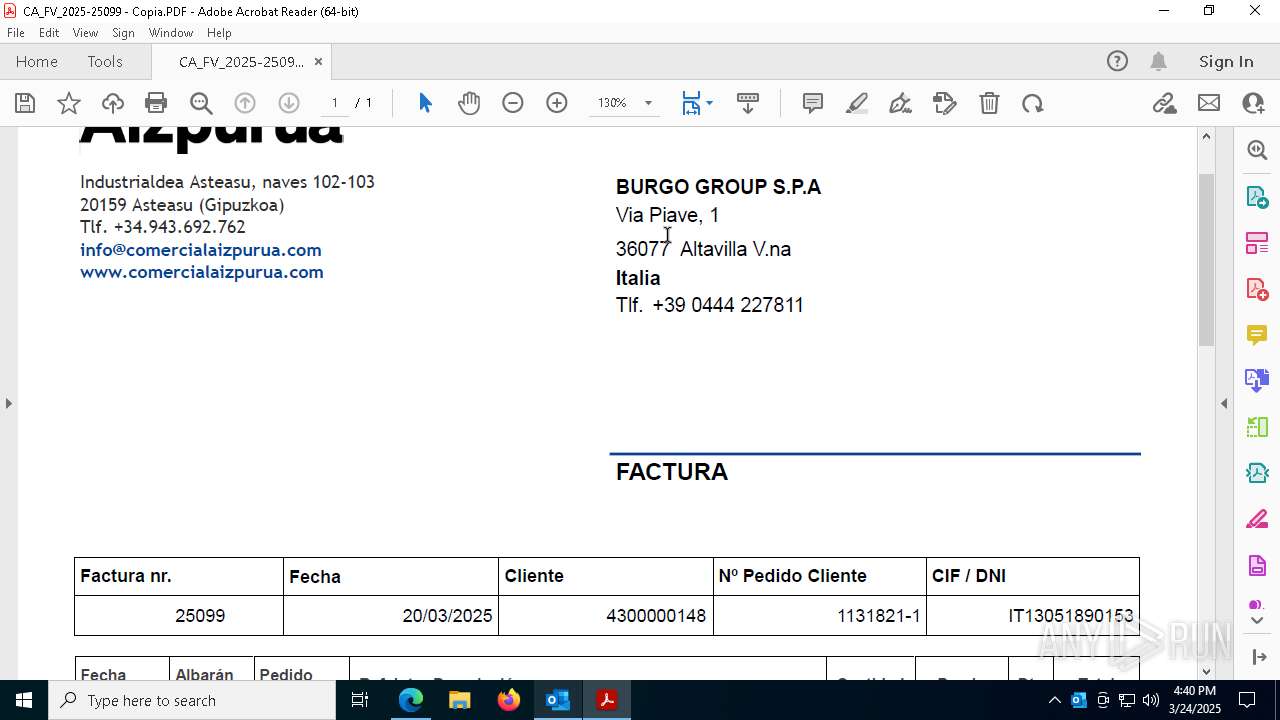The image size is (1280, 720).
Task: Expand the left navigation pane arrow
Action: 8,403
